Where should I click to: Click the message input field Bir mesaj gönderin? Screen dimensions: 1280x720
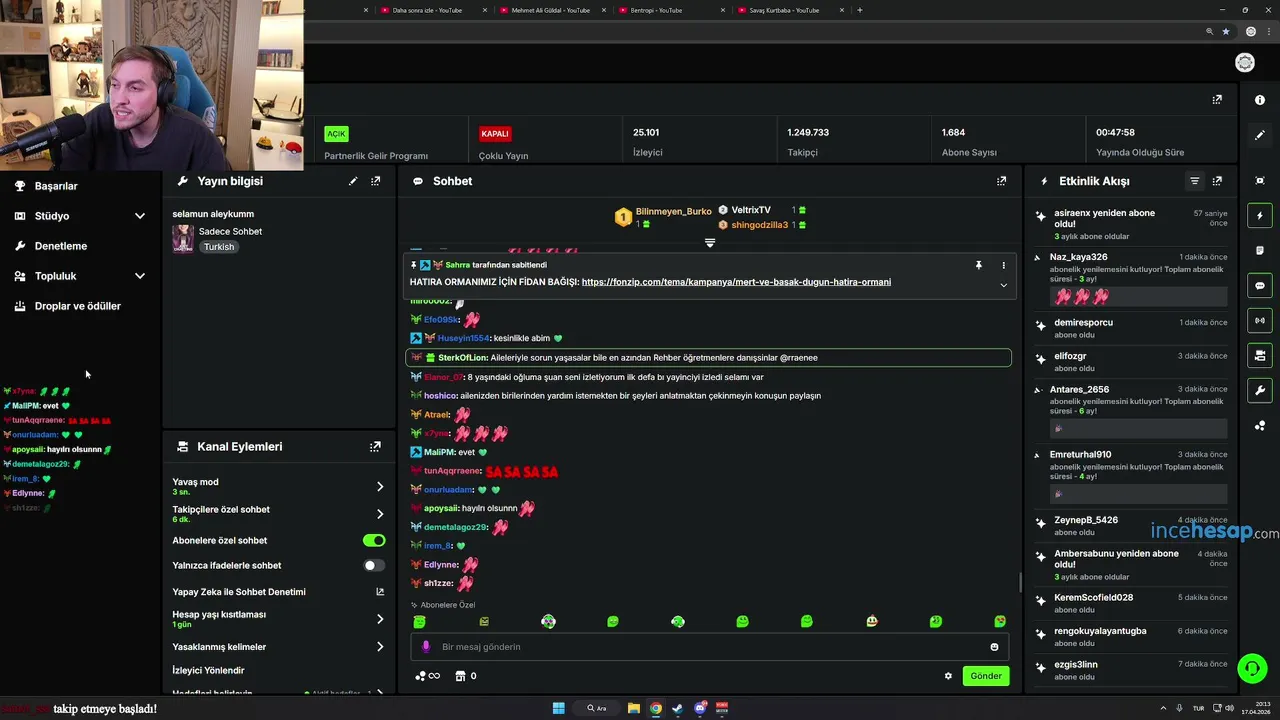(708, 647)
